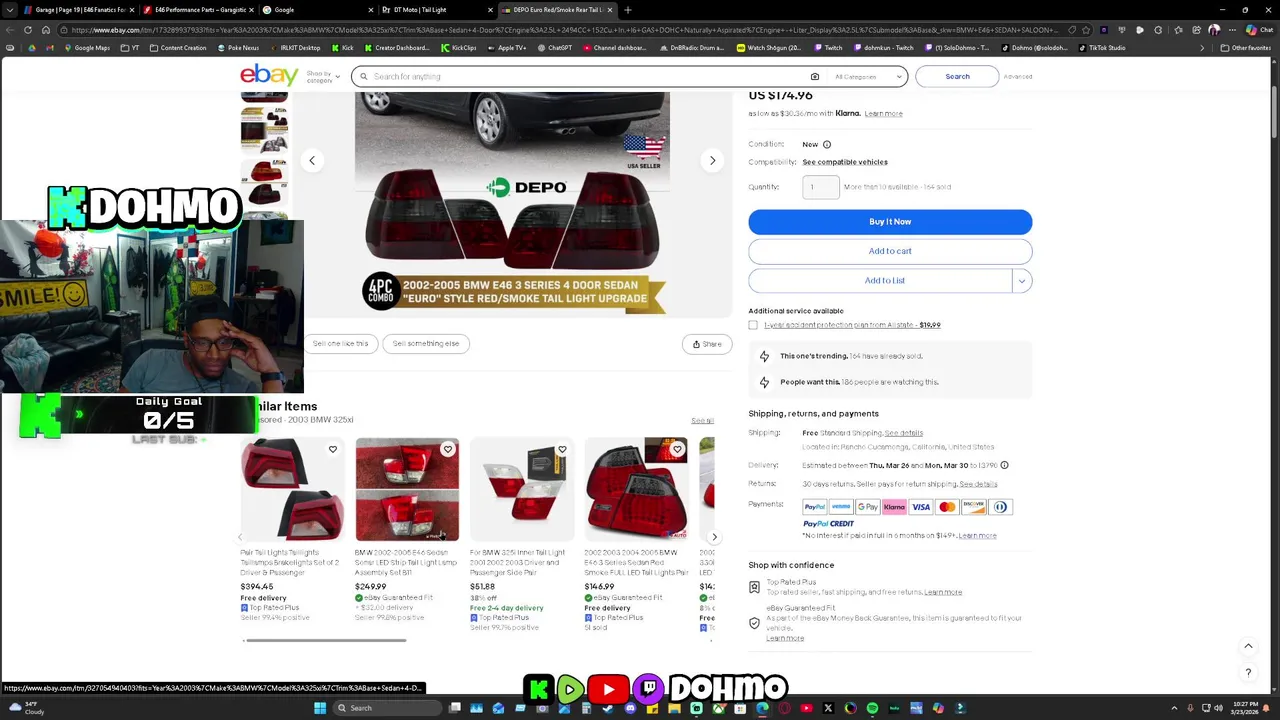Screen dimensions: 1280x720
Task: Click Learn more for PayPal Credit
Action: 977,536
